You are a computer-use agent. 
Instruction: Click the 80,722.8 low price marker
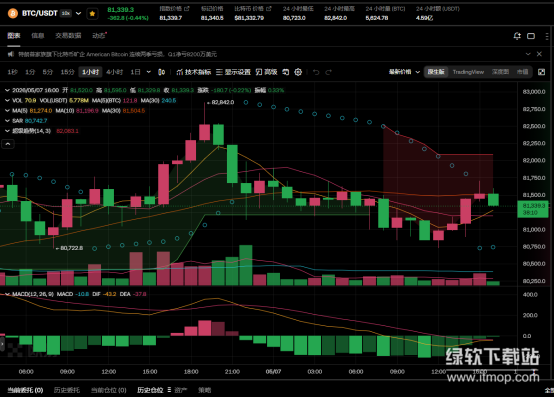pos(71,248)
